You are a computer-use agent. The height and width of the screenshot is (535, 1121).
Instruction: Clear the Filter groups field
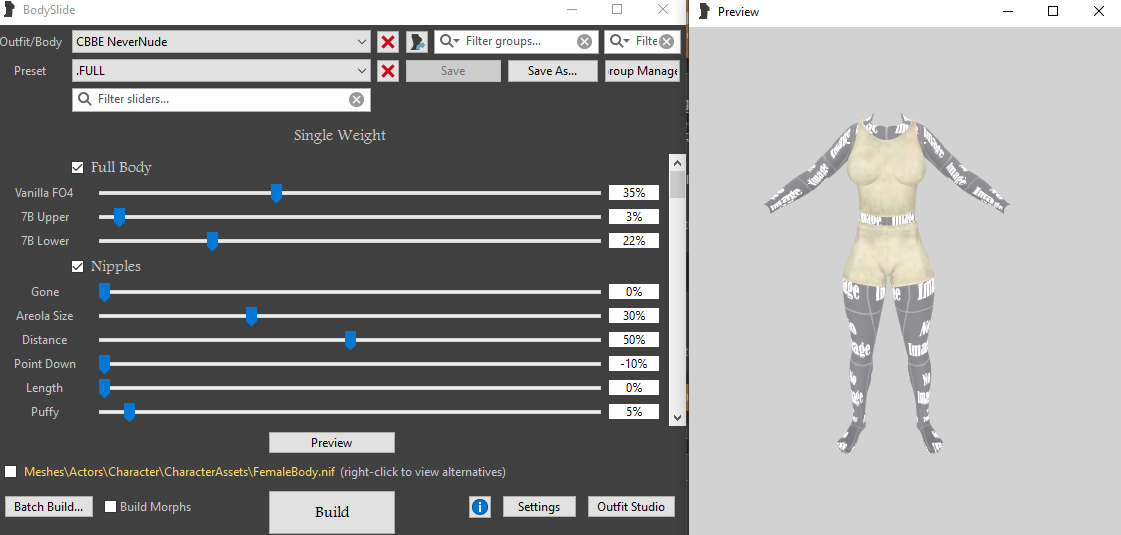(584, 41)
